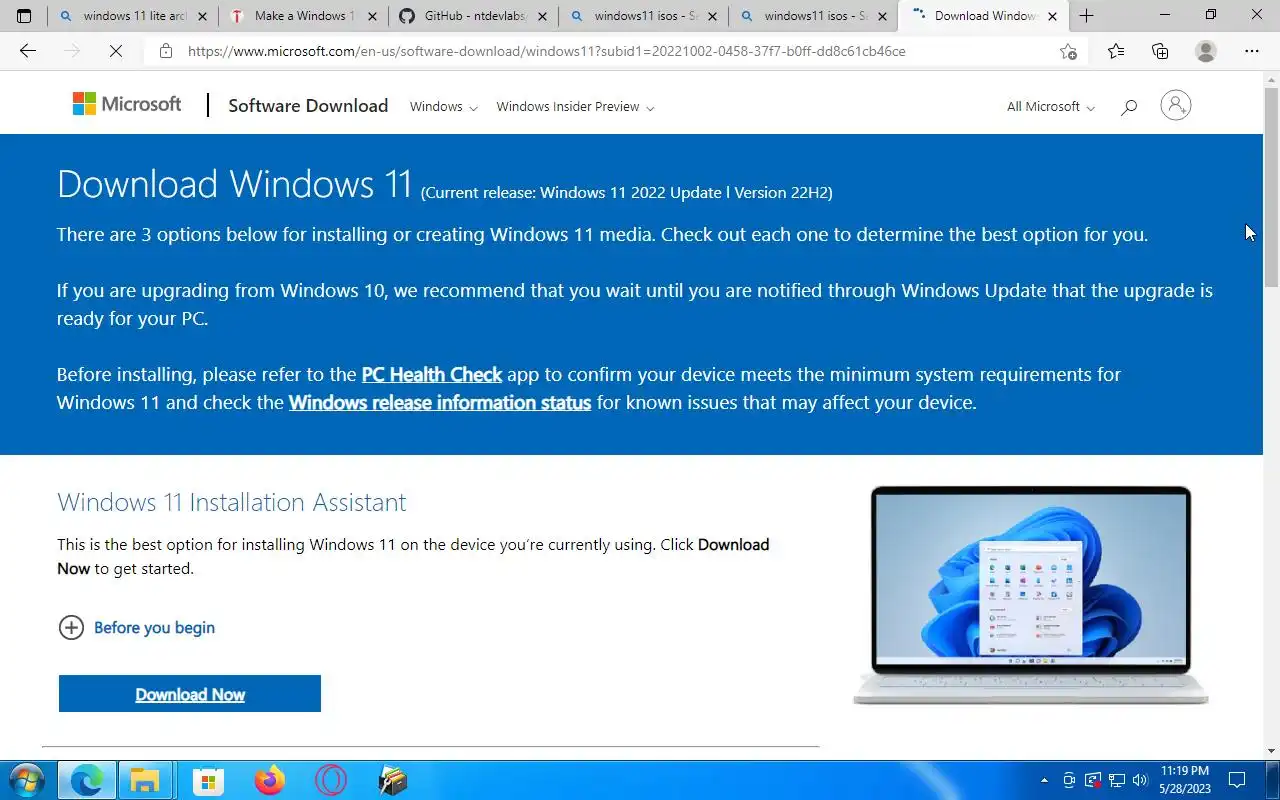Show hidden tray icons arrow
This screenshot has height=800, width=1280.
click(x=1045, y=780)
